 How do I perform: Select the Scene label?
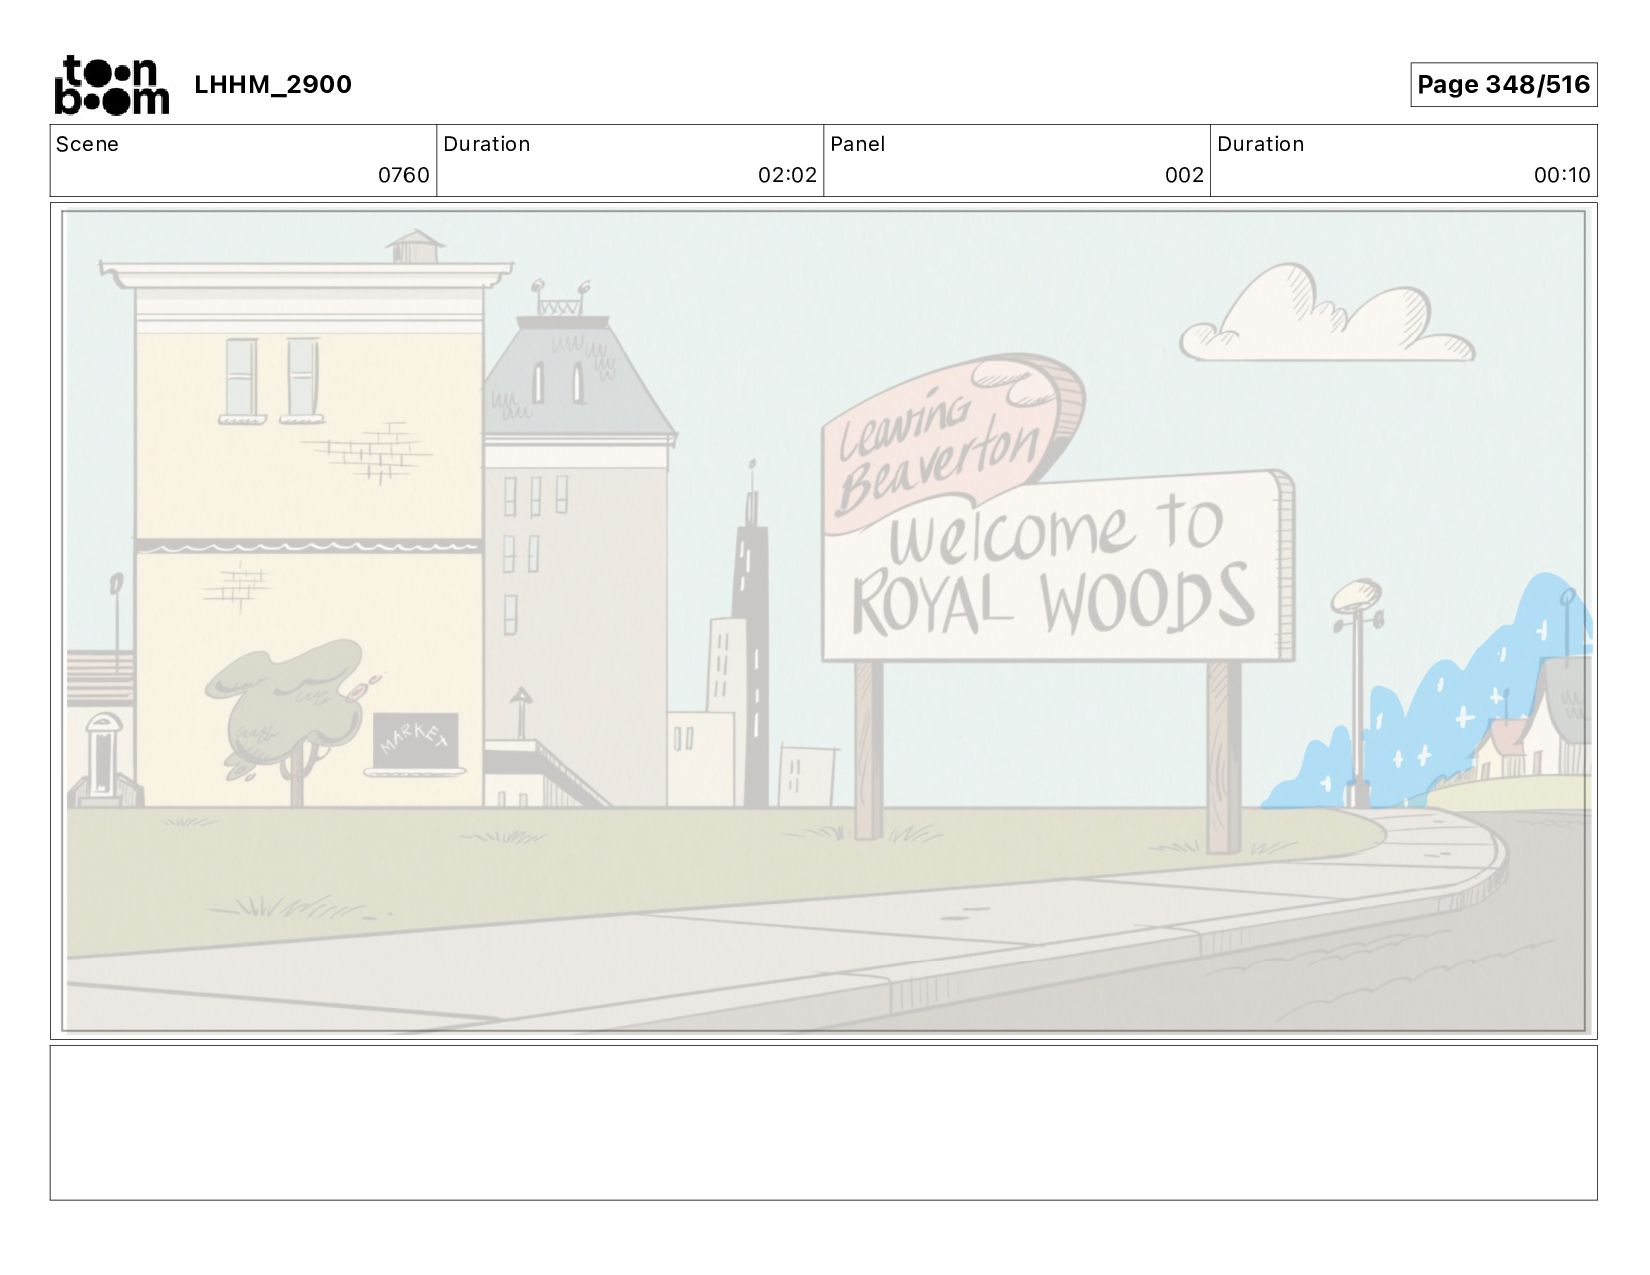(87, 144)
